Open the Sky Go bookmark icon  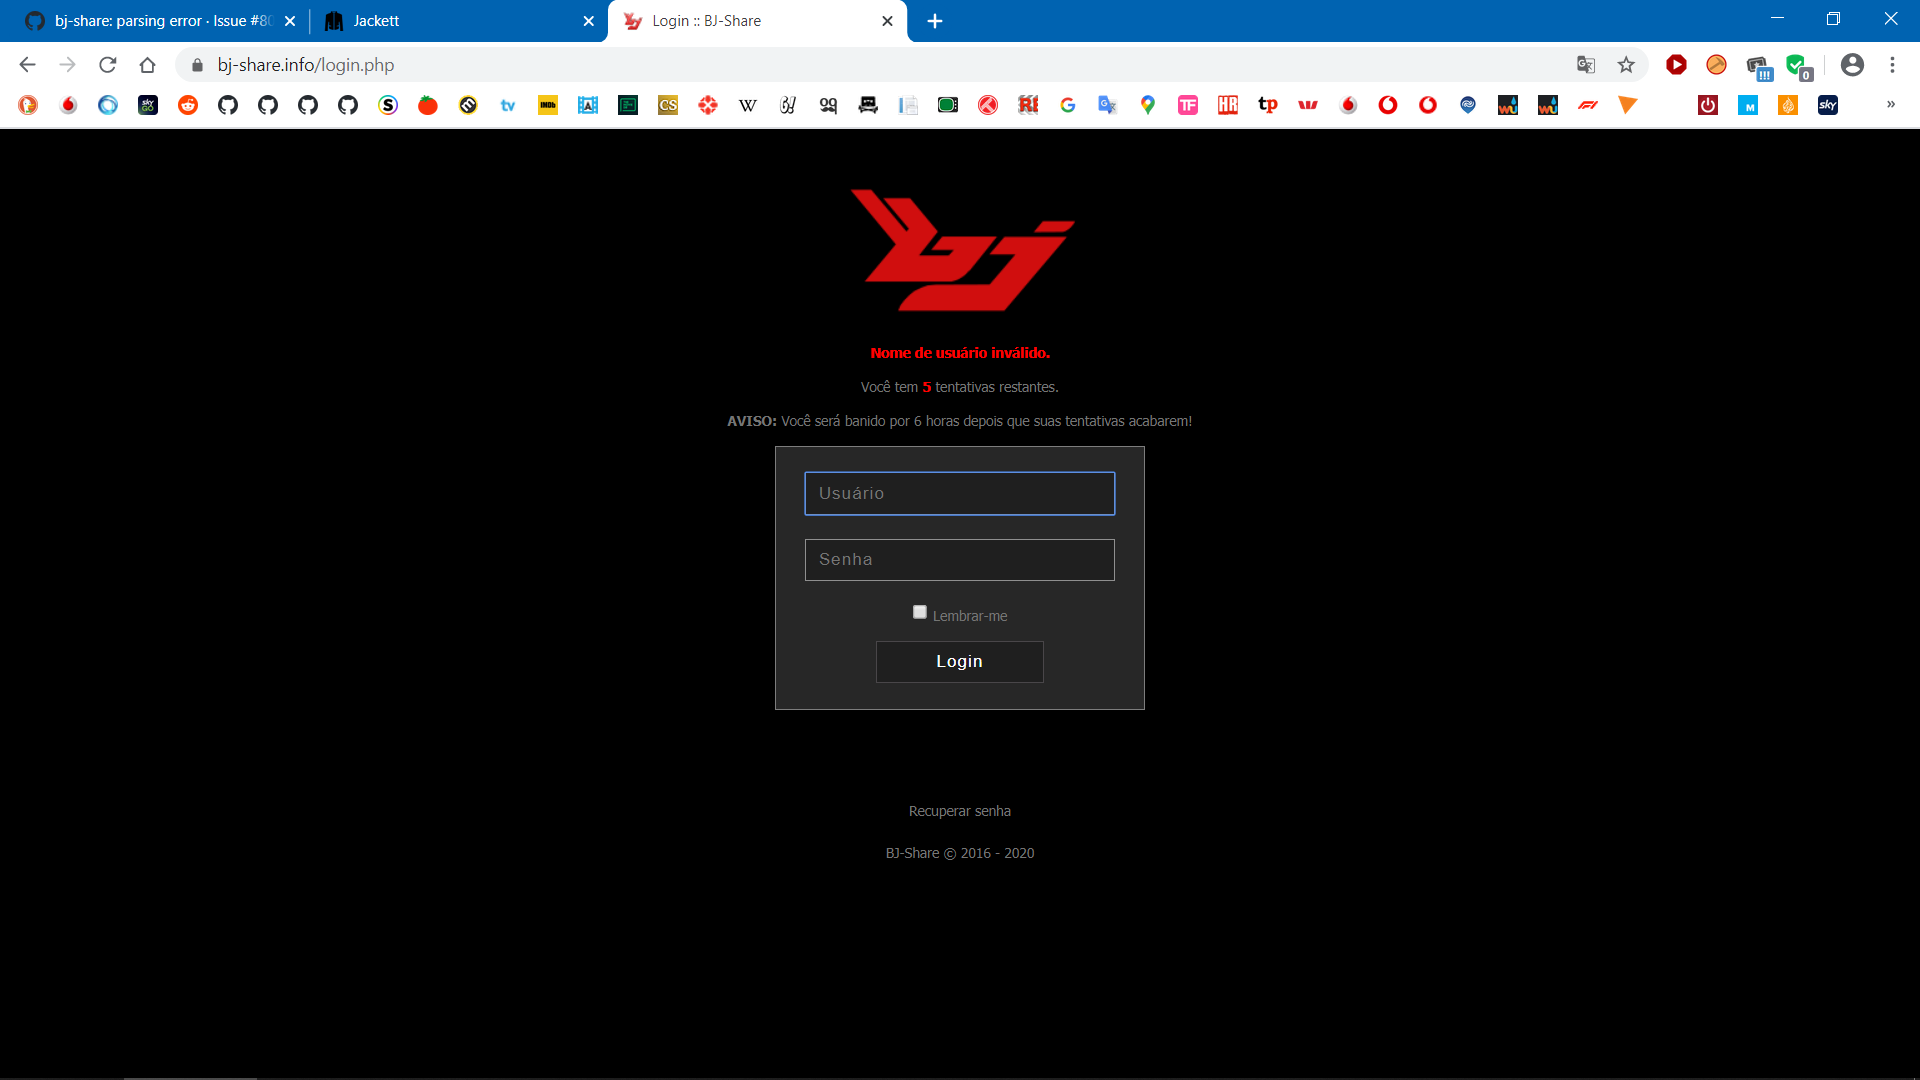pos(148,105)
